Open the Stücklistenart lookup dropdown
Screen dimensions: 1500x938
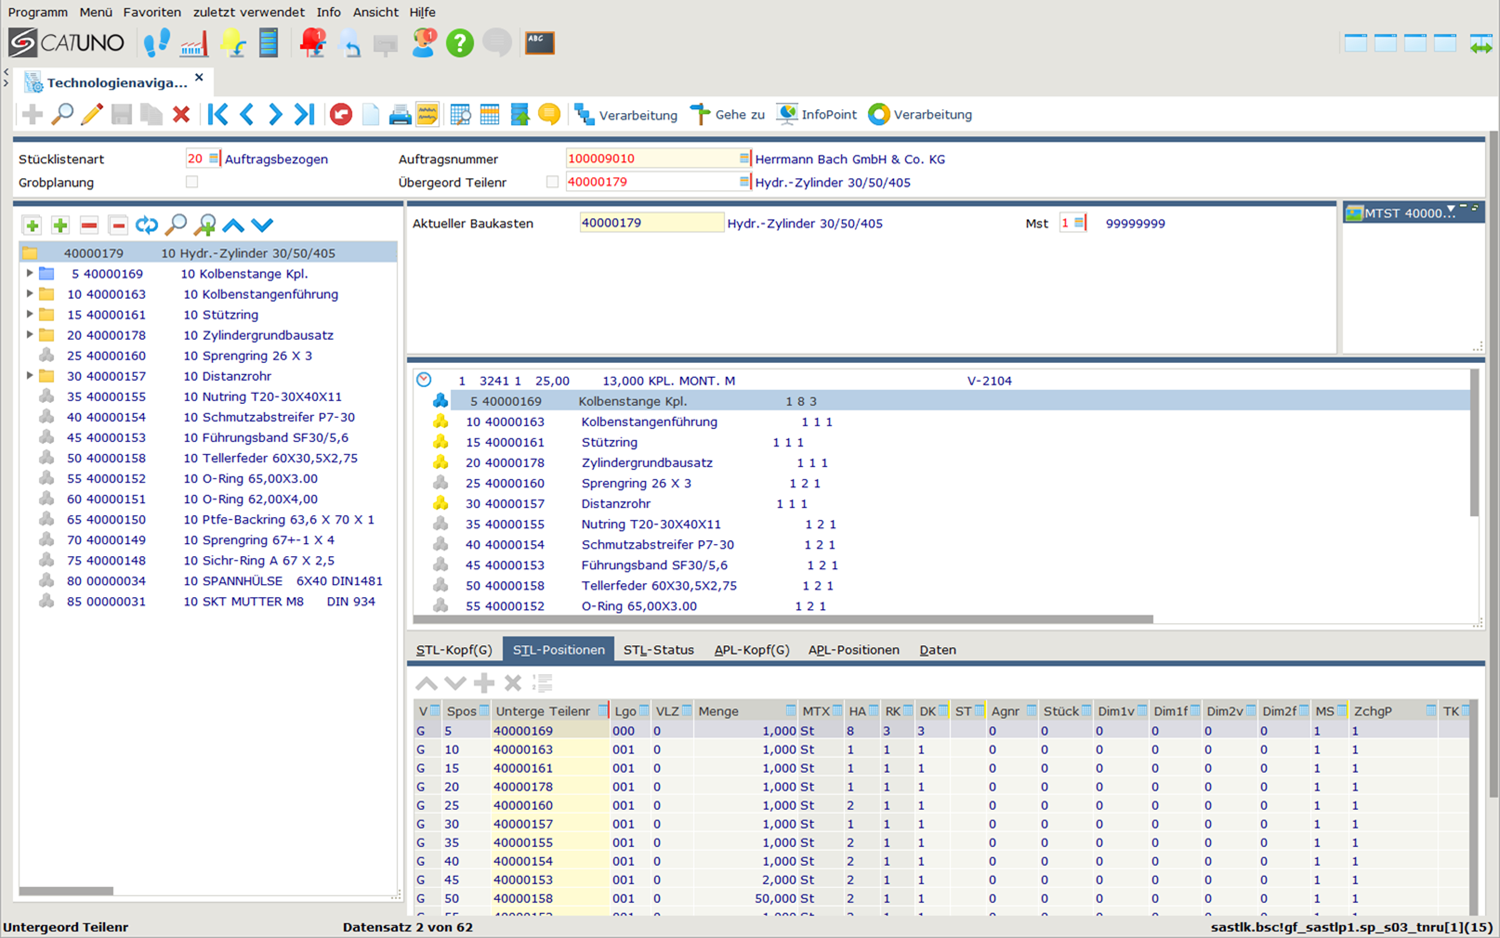(213, 159)
